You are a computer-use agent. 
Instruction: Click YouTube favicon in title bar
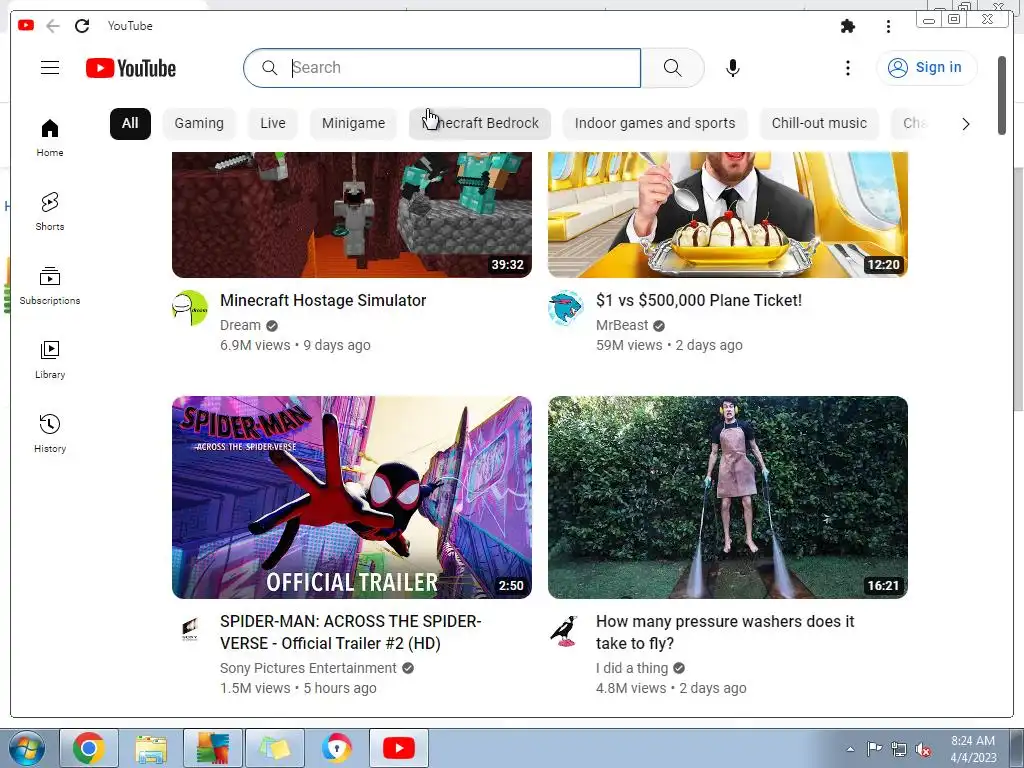[26, 25]
